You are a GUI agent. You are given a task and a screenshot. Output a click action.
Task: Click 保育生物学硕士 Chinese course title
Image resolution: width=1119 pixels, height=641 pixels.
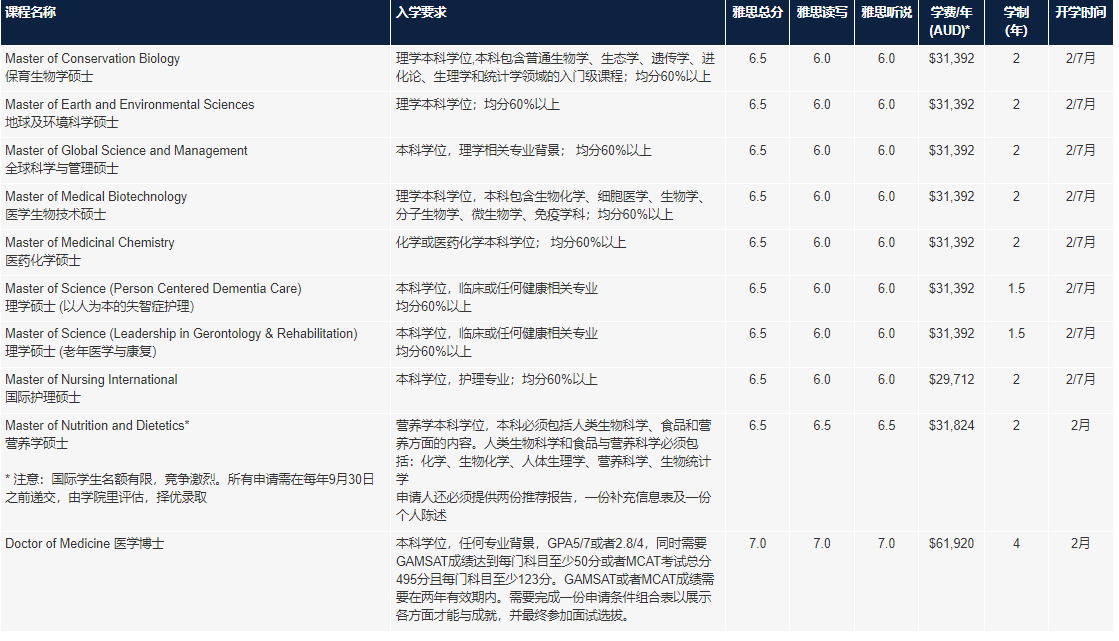[49, 76]
